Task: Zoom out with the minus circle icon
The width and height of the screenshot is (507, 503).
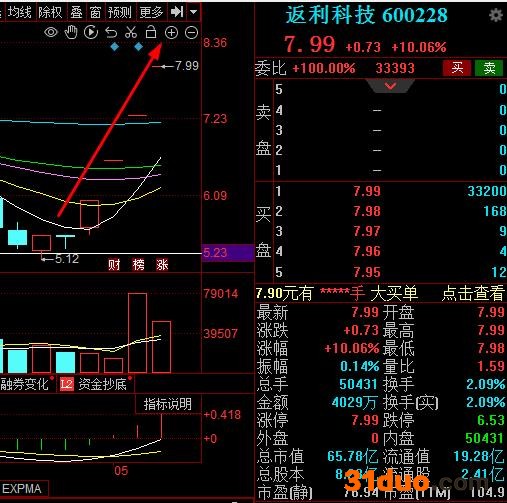Action: [x=191, y=33]
